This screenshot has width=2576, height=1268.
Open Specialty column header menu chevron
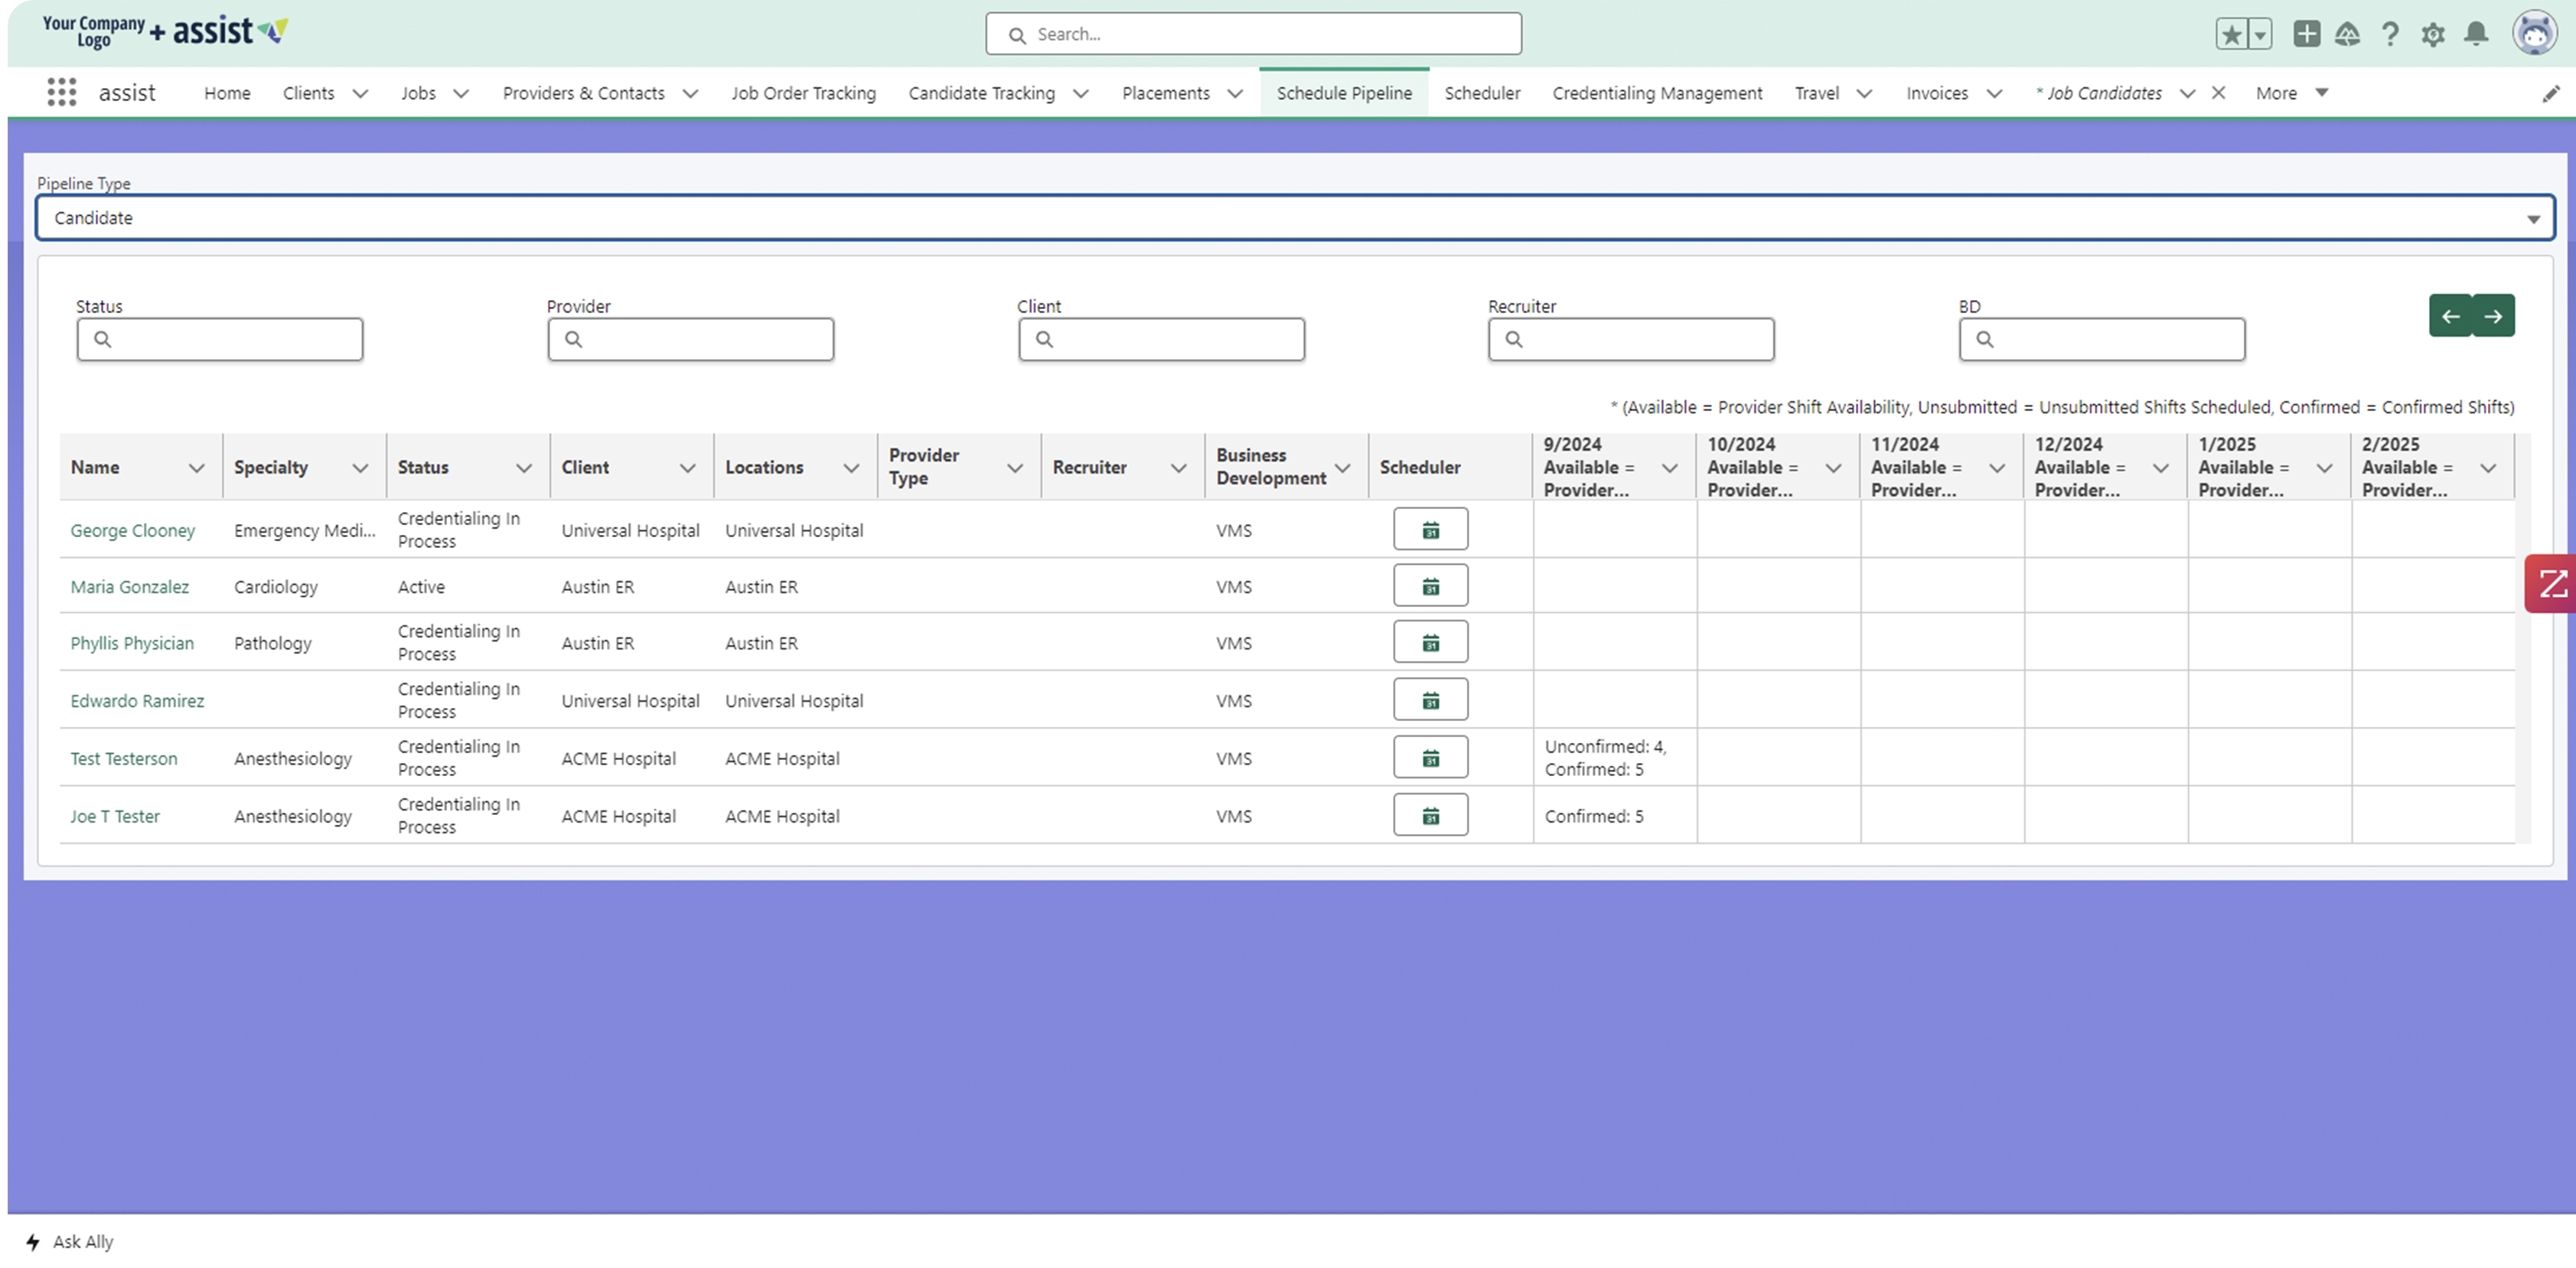[360, 468]
